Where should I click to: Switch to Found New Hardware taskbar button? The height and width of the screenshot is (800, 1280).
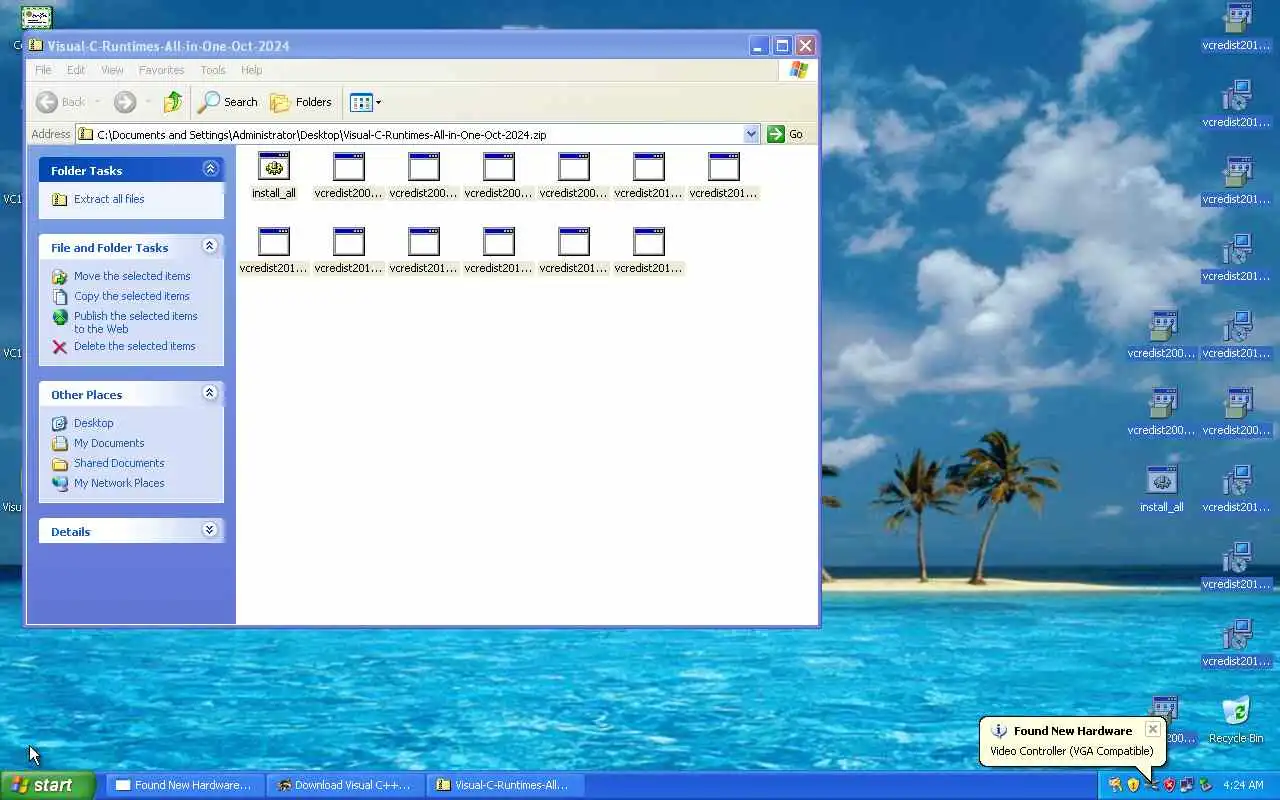[185, 785]
